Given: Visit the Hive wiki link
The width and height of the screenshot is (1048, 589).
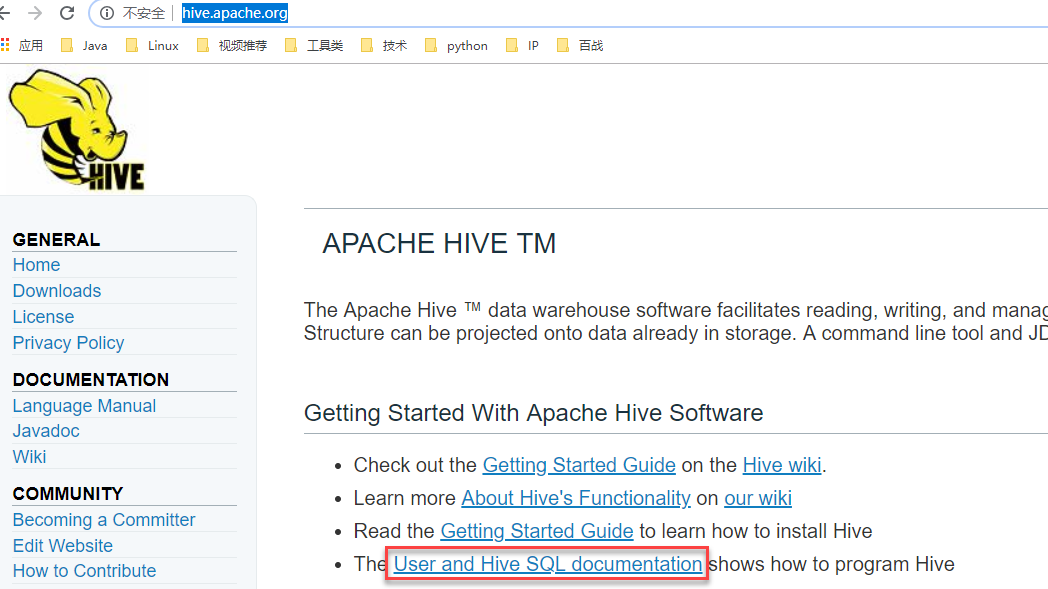Looking at the screenshot, I should [781, 465].
